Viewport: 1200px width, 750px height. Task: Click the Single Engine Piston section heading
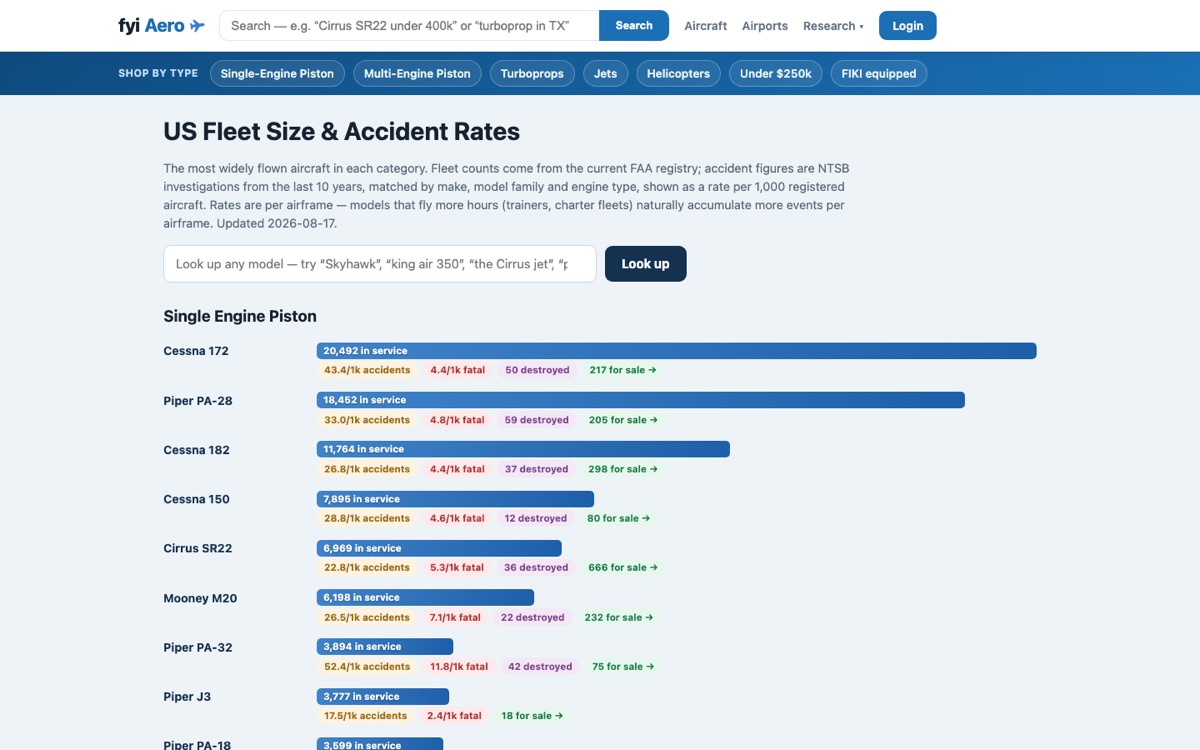[240, 316]
